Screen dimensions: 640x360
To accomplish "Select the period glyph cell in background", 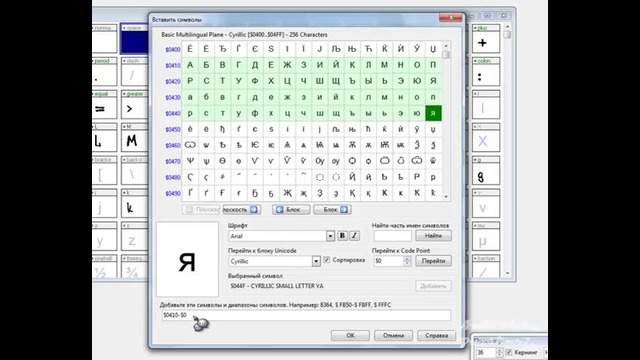I will (104, 72).
